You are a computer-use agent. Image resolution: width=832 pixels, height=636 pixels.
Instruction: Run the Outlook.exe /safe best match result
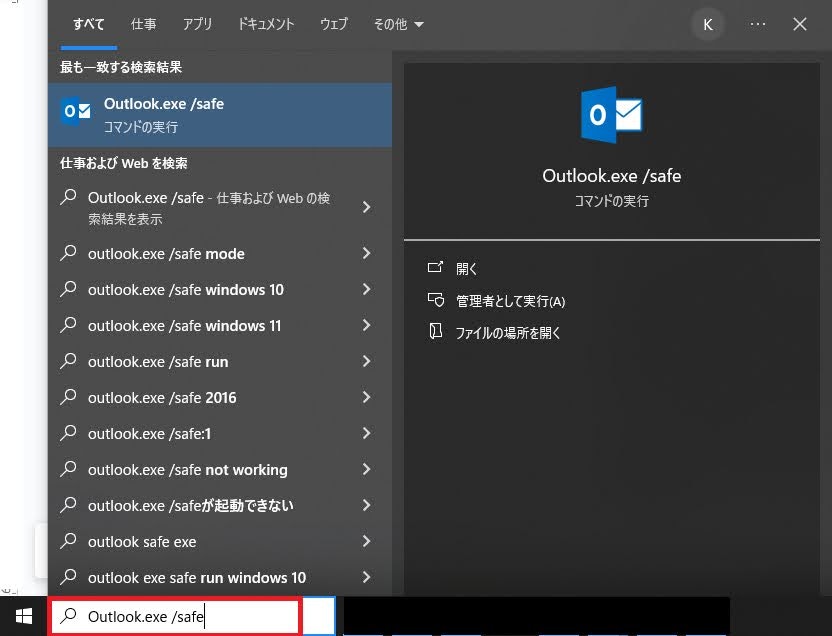[220, 114]
